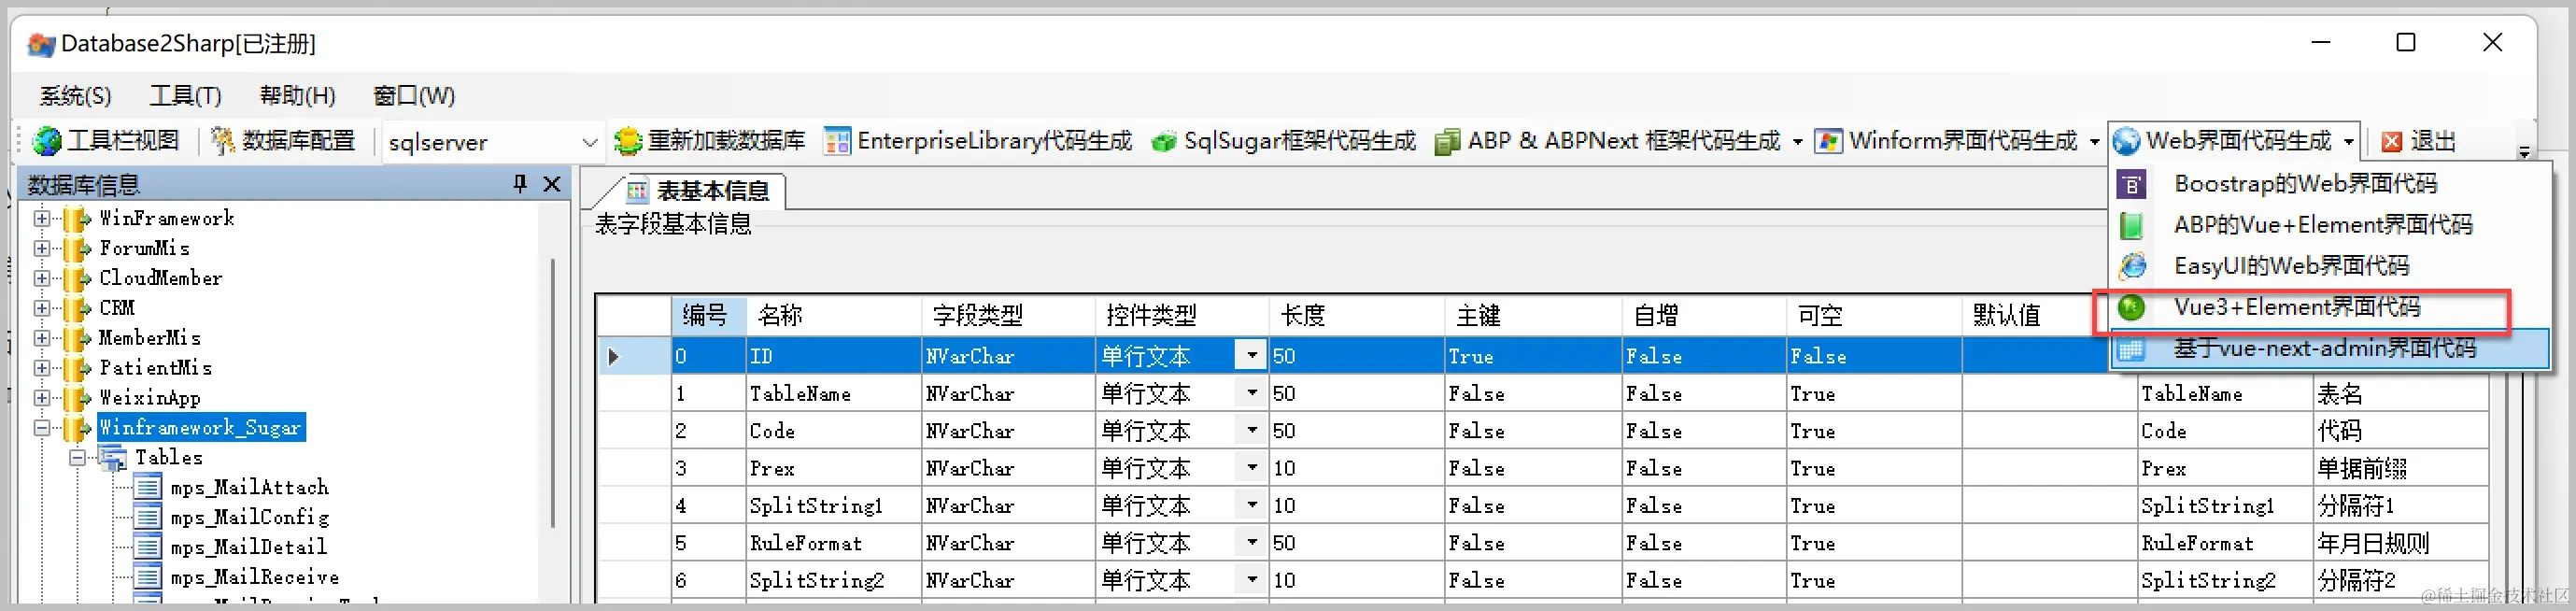Select the mps_MailDetail table

coord(248,548)
